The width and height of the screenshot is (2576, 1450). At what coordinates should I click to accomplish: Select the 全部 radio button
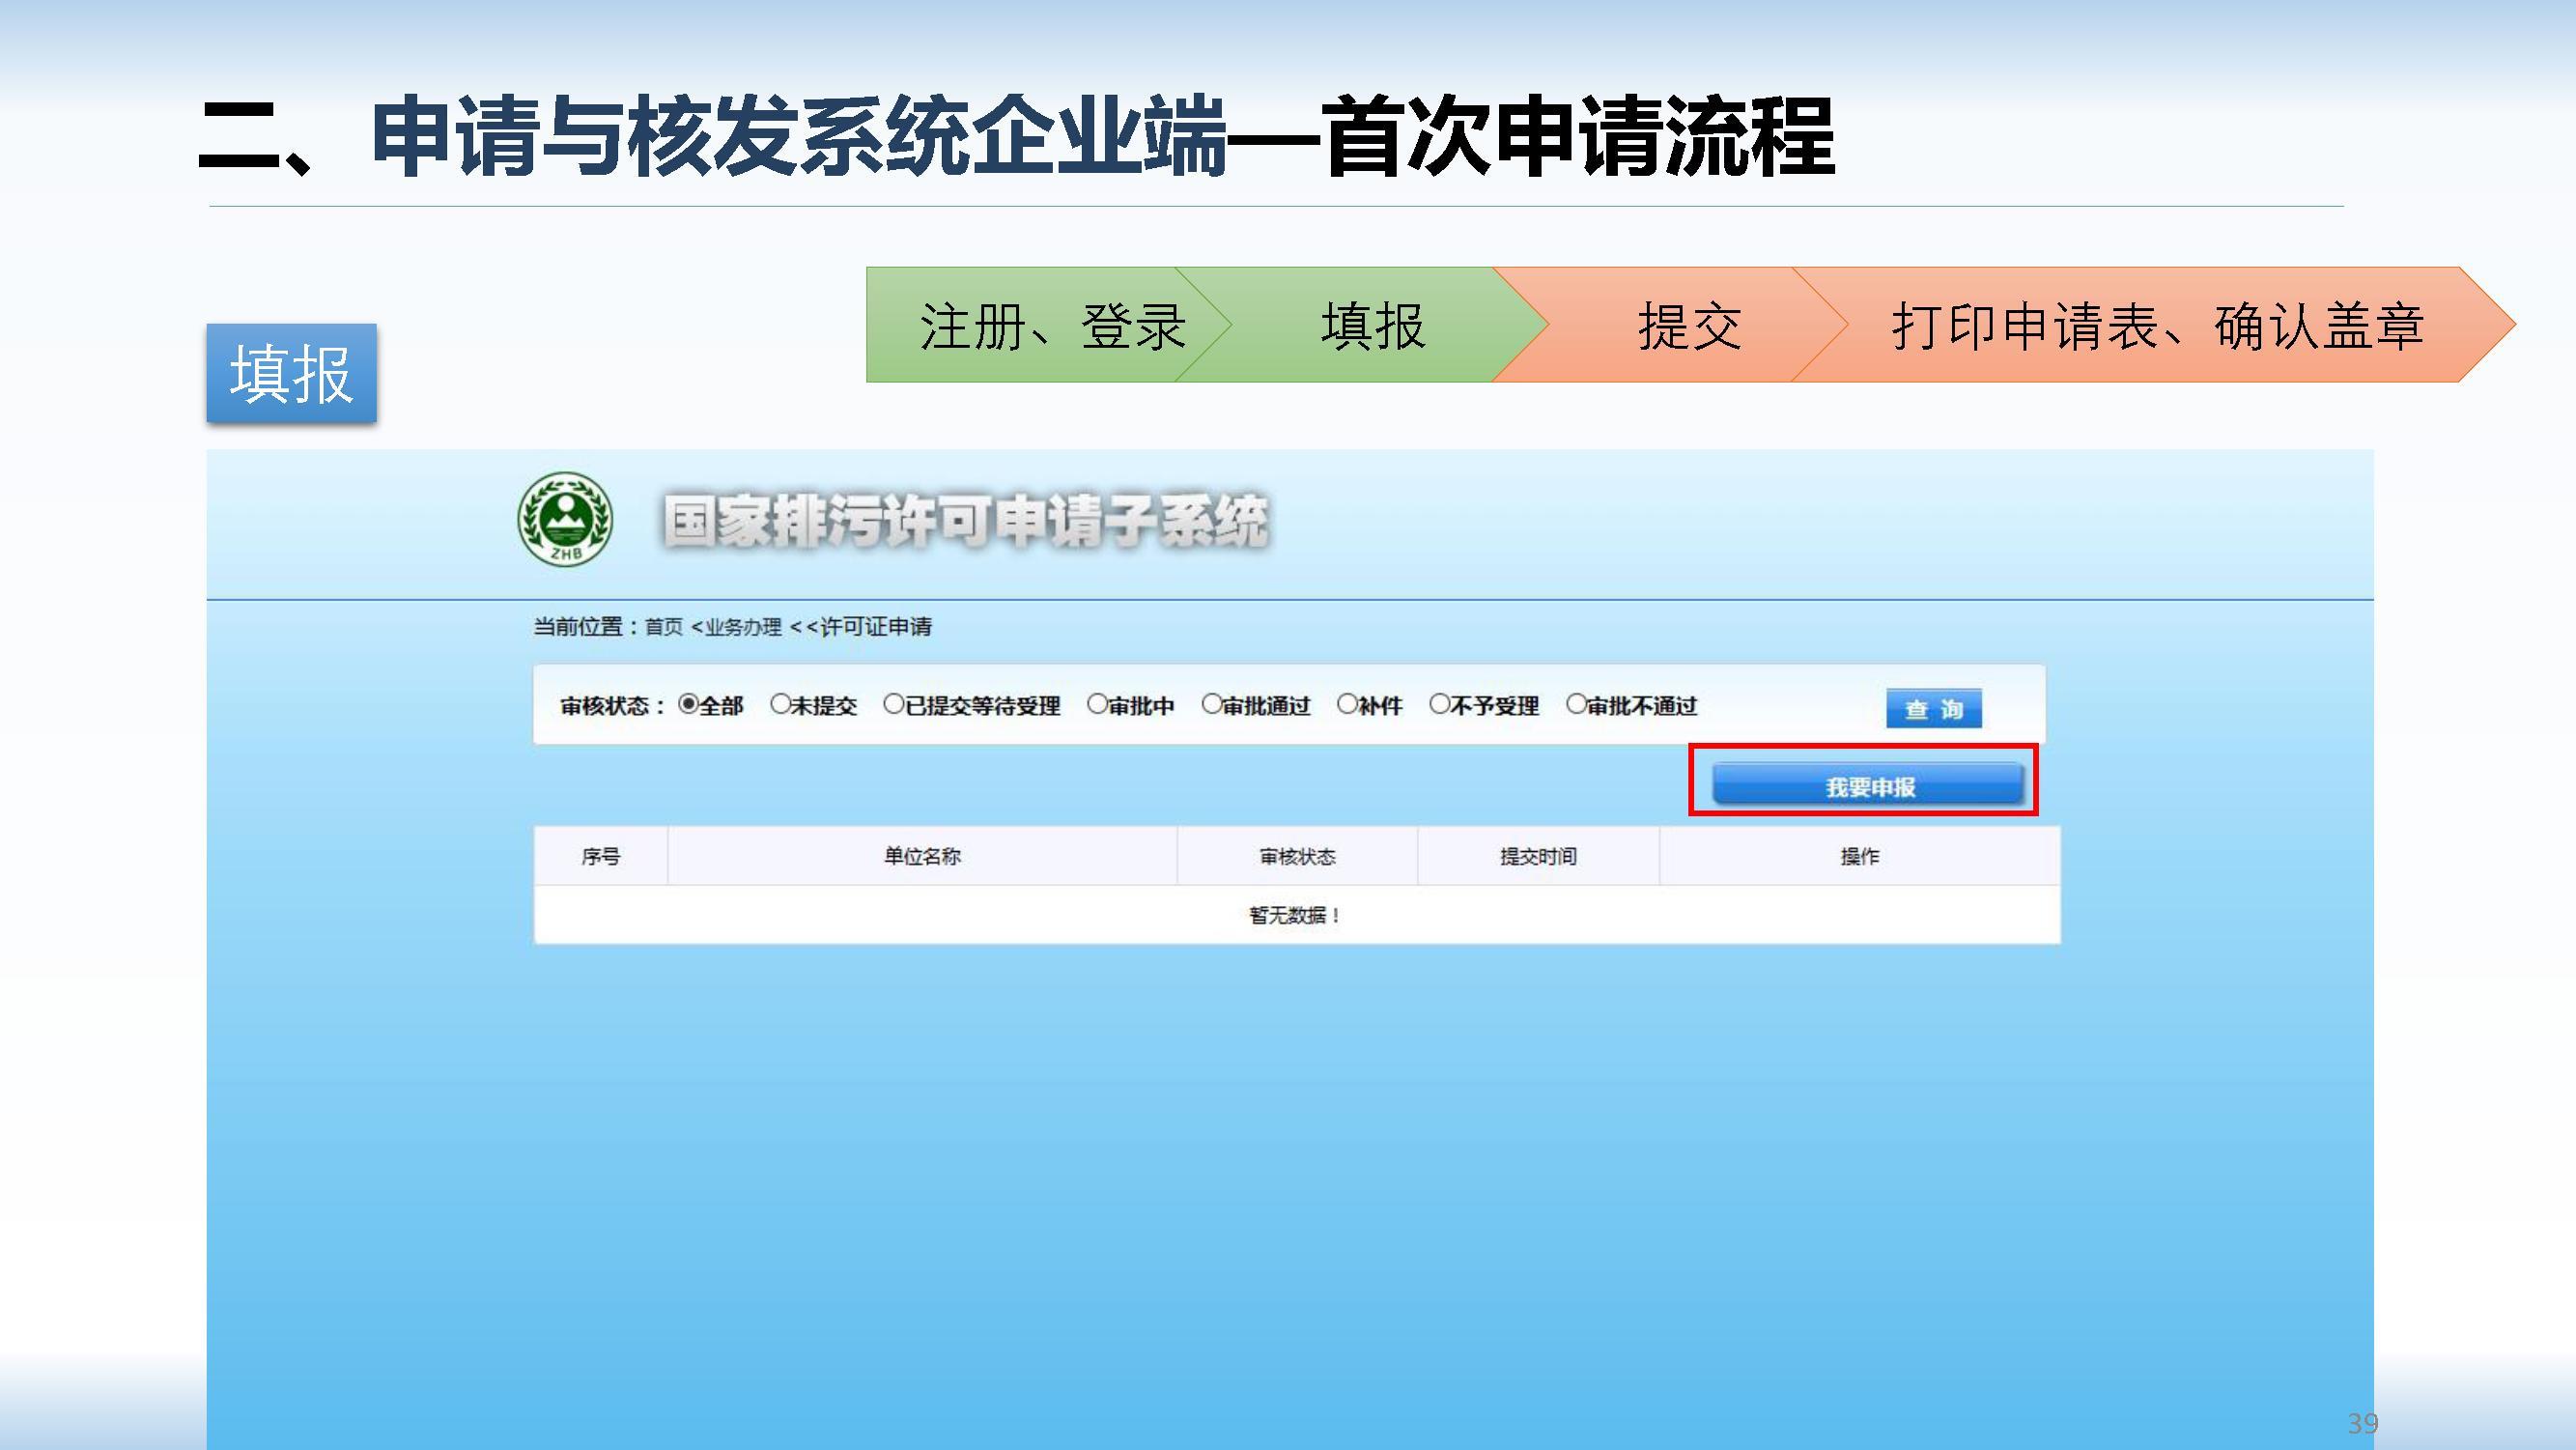(x=688, y=704)
